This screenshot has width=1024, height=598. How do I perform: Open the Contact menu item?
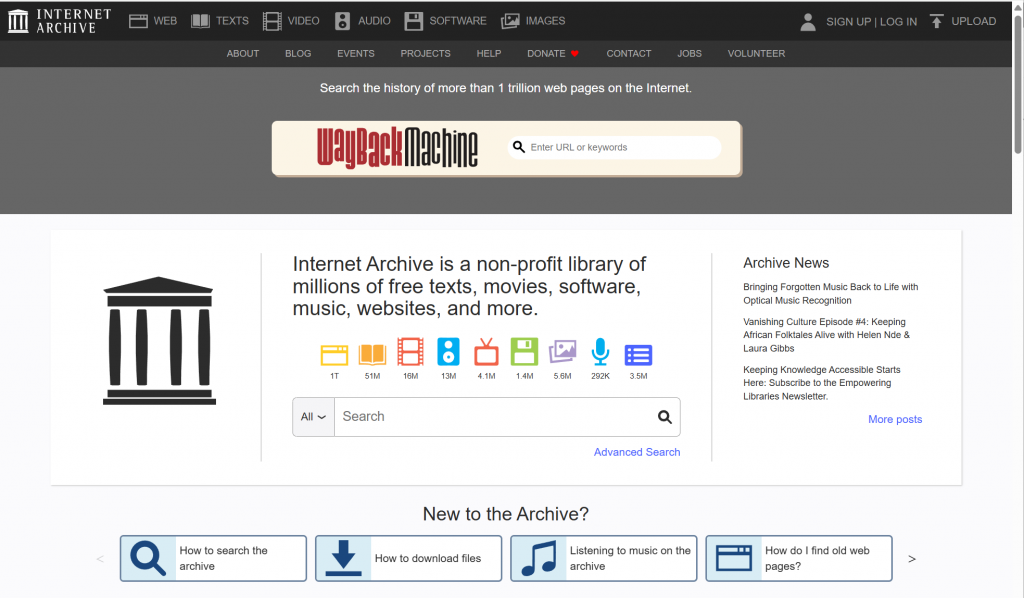(629, 54)
